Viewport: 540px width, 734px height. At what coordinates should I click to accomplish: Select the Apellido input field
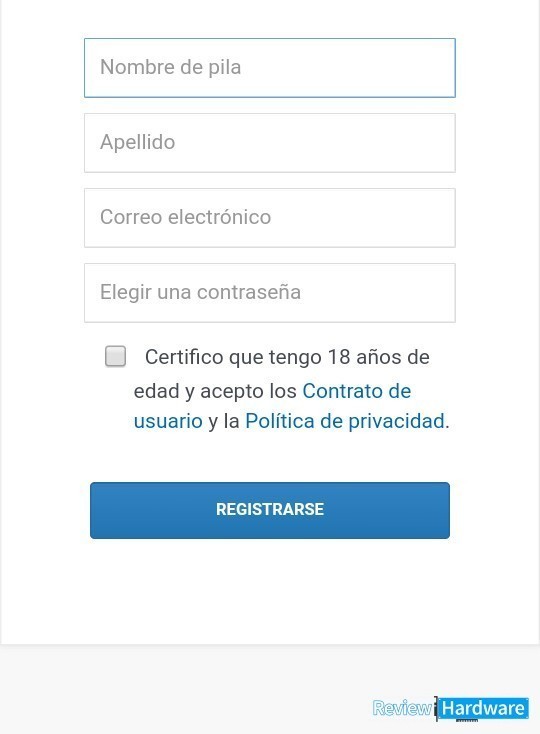[x=270, y=143]
